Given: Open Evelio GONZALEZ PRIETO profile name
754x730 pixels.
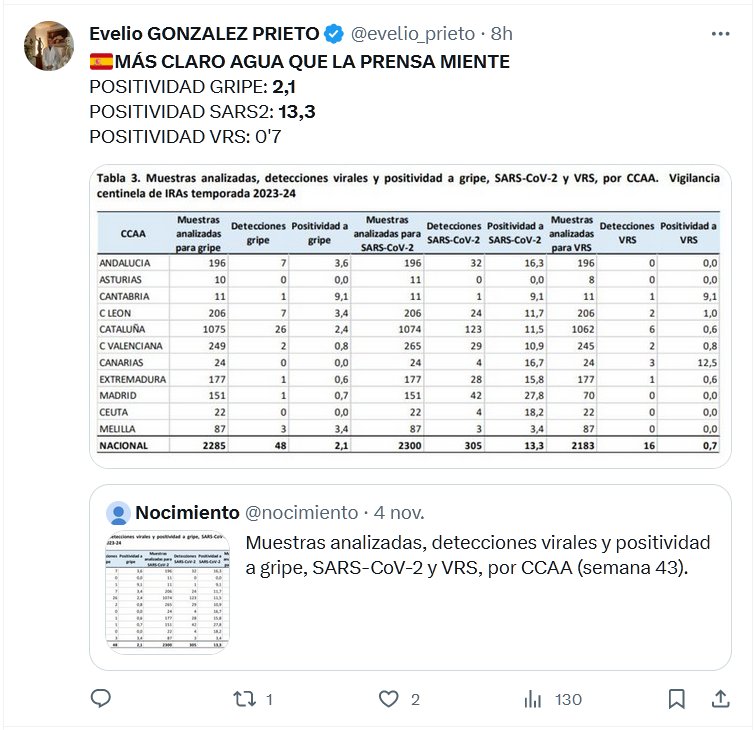Looking at the screenshot, I should click(x=203, y=35).
